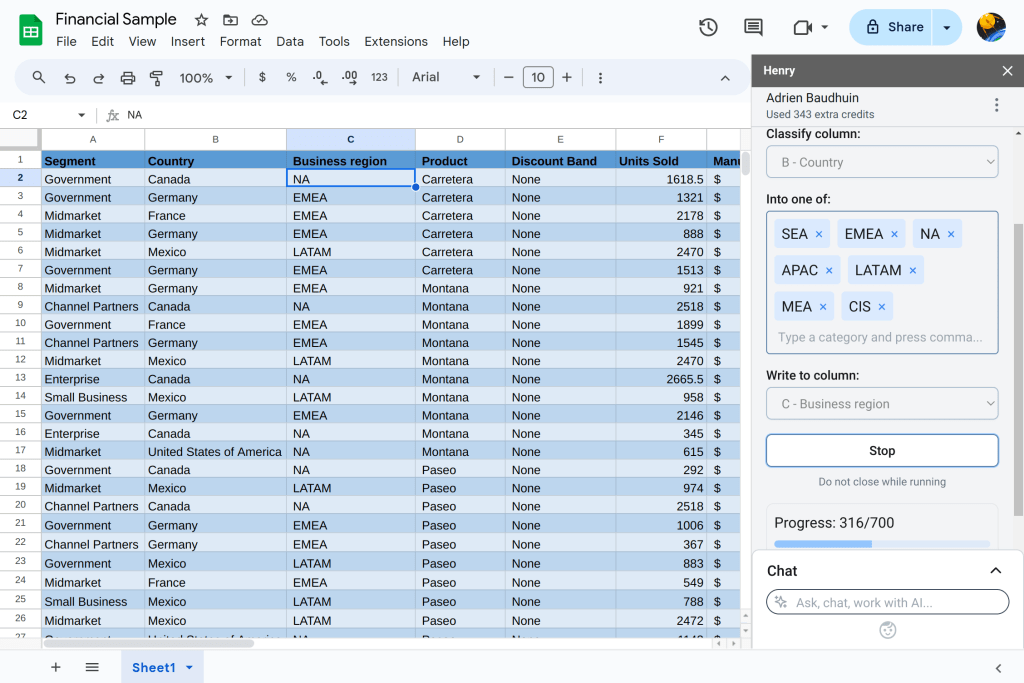Open the zoom 100% dropdown

coord(206,78)
